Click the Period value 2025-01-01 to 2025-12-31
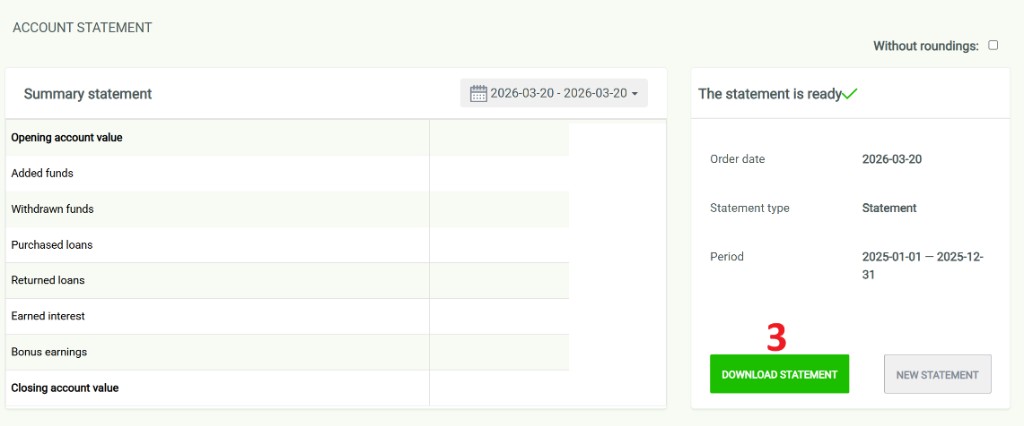Screen dimensions: 1024x426 pos(922,265)
